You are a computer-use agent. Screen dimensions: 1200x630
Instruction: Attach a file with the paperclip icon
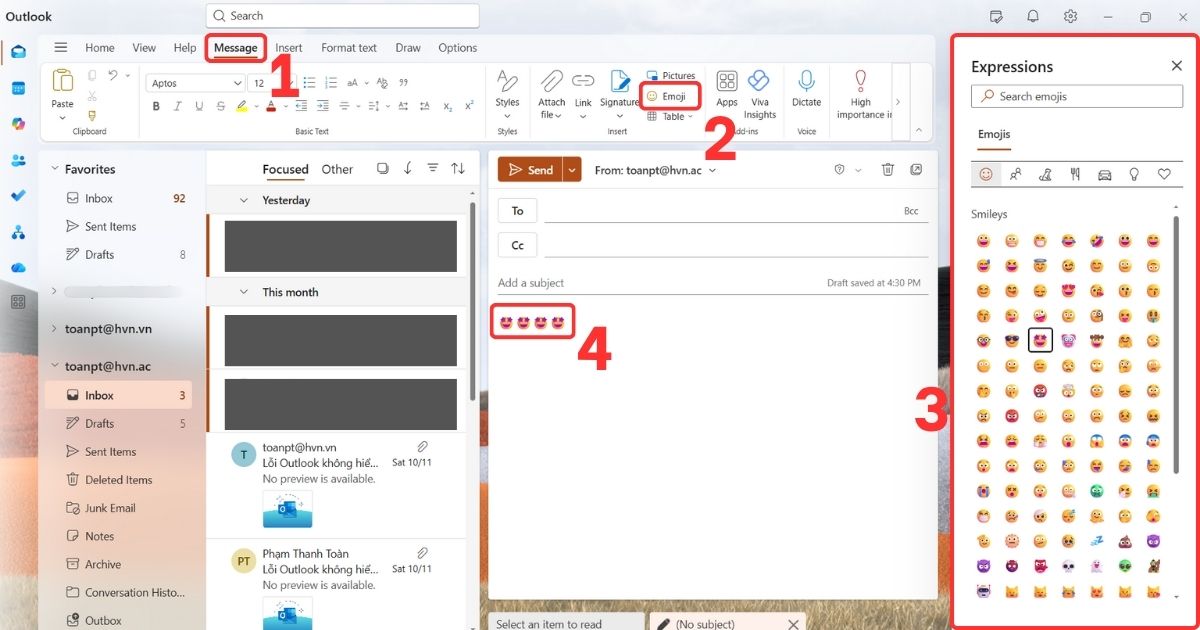(x=551, y=90)
